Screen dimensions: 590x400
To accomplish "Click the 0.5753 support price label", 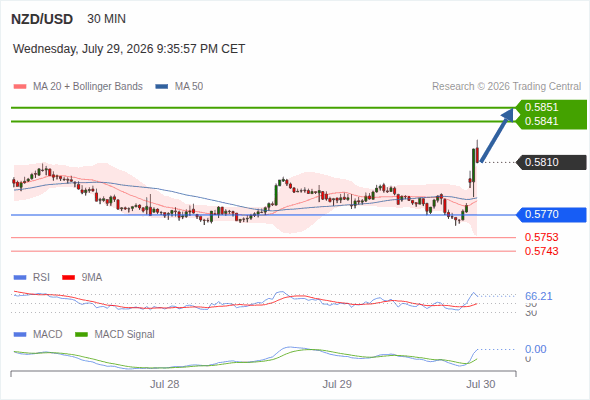I will [x=541, y=237].
